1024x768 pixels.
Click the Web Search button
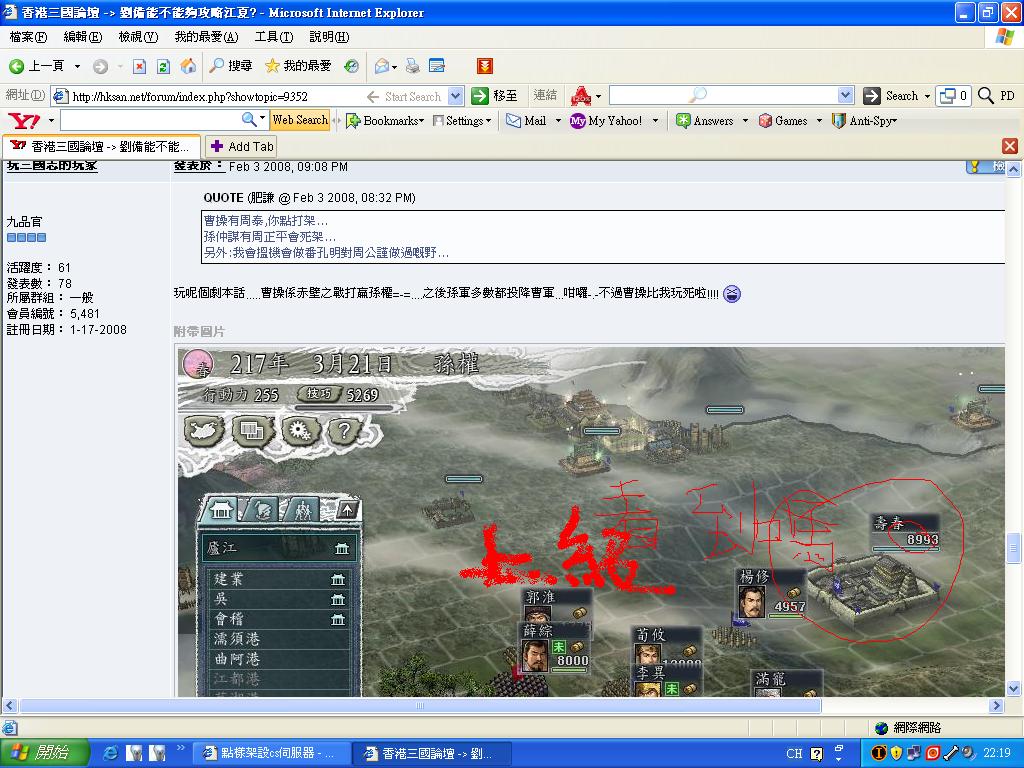(300, 120)
